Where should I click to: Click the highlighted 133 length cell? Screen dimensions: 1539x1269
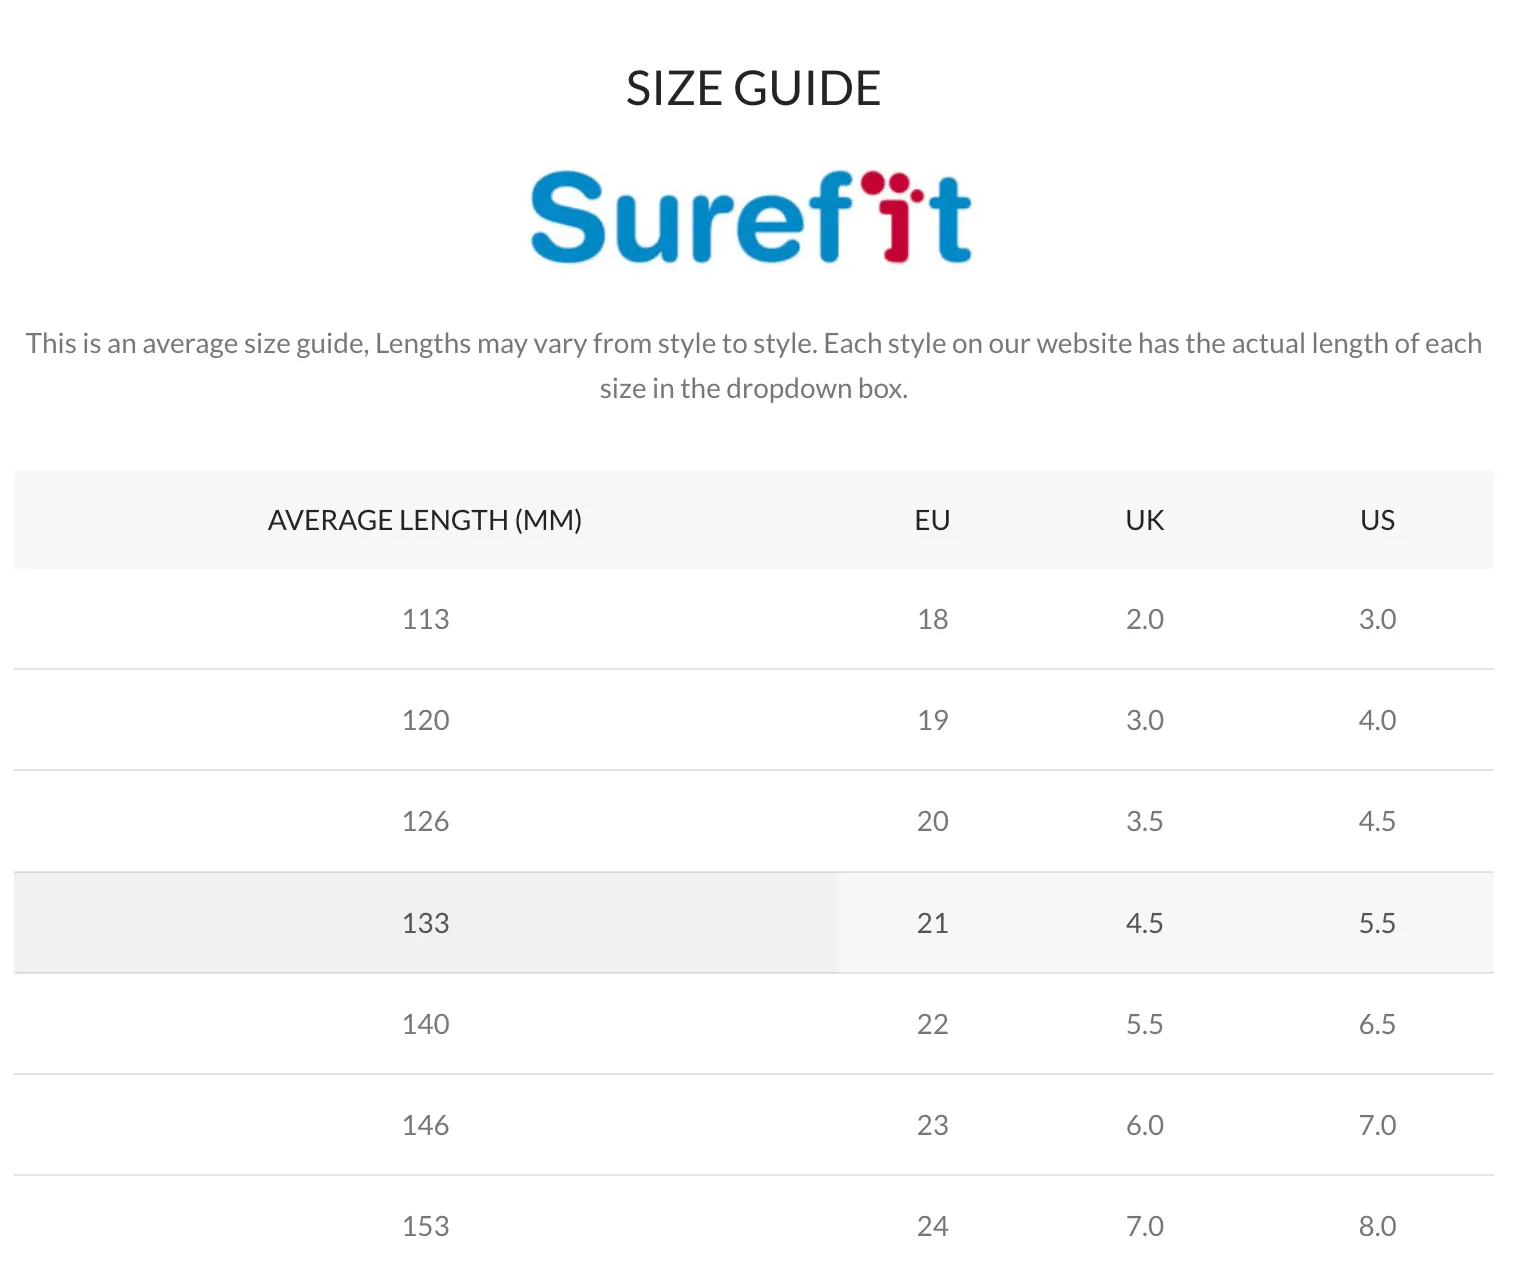point(425,923)
